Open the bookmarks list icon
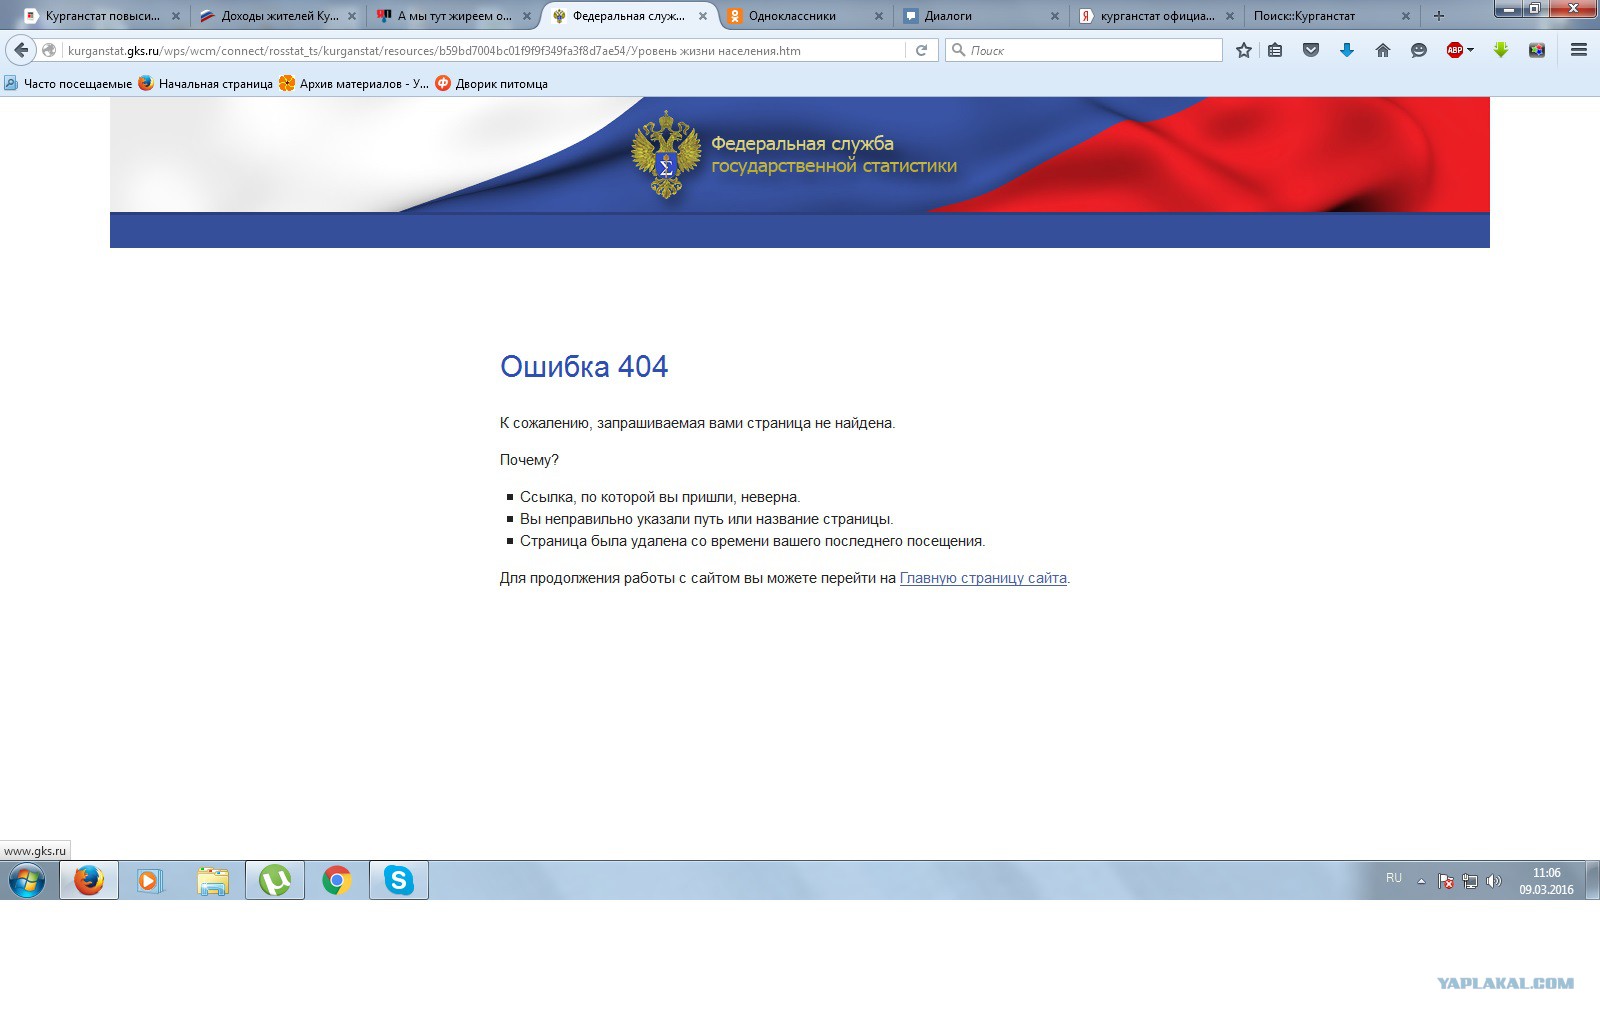 tap(1275, 50)
